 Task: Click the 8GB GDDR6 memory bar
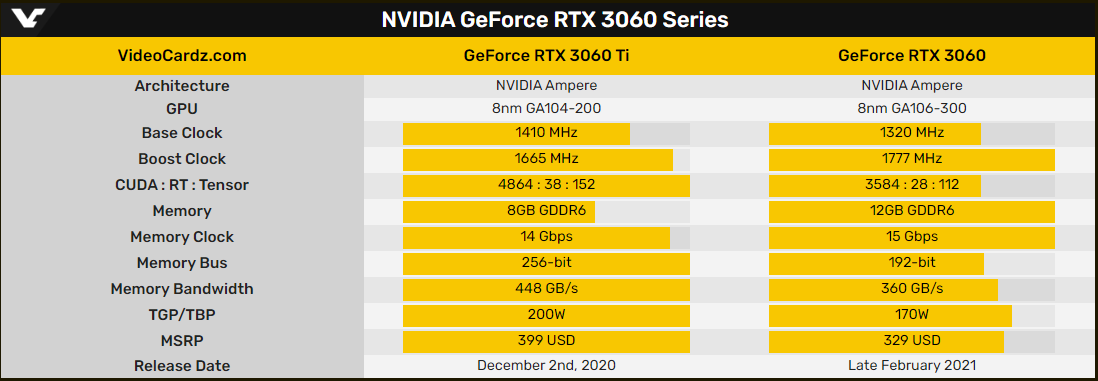pyautogui.click(x=499, y=212)
